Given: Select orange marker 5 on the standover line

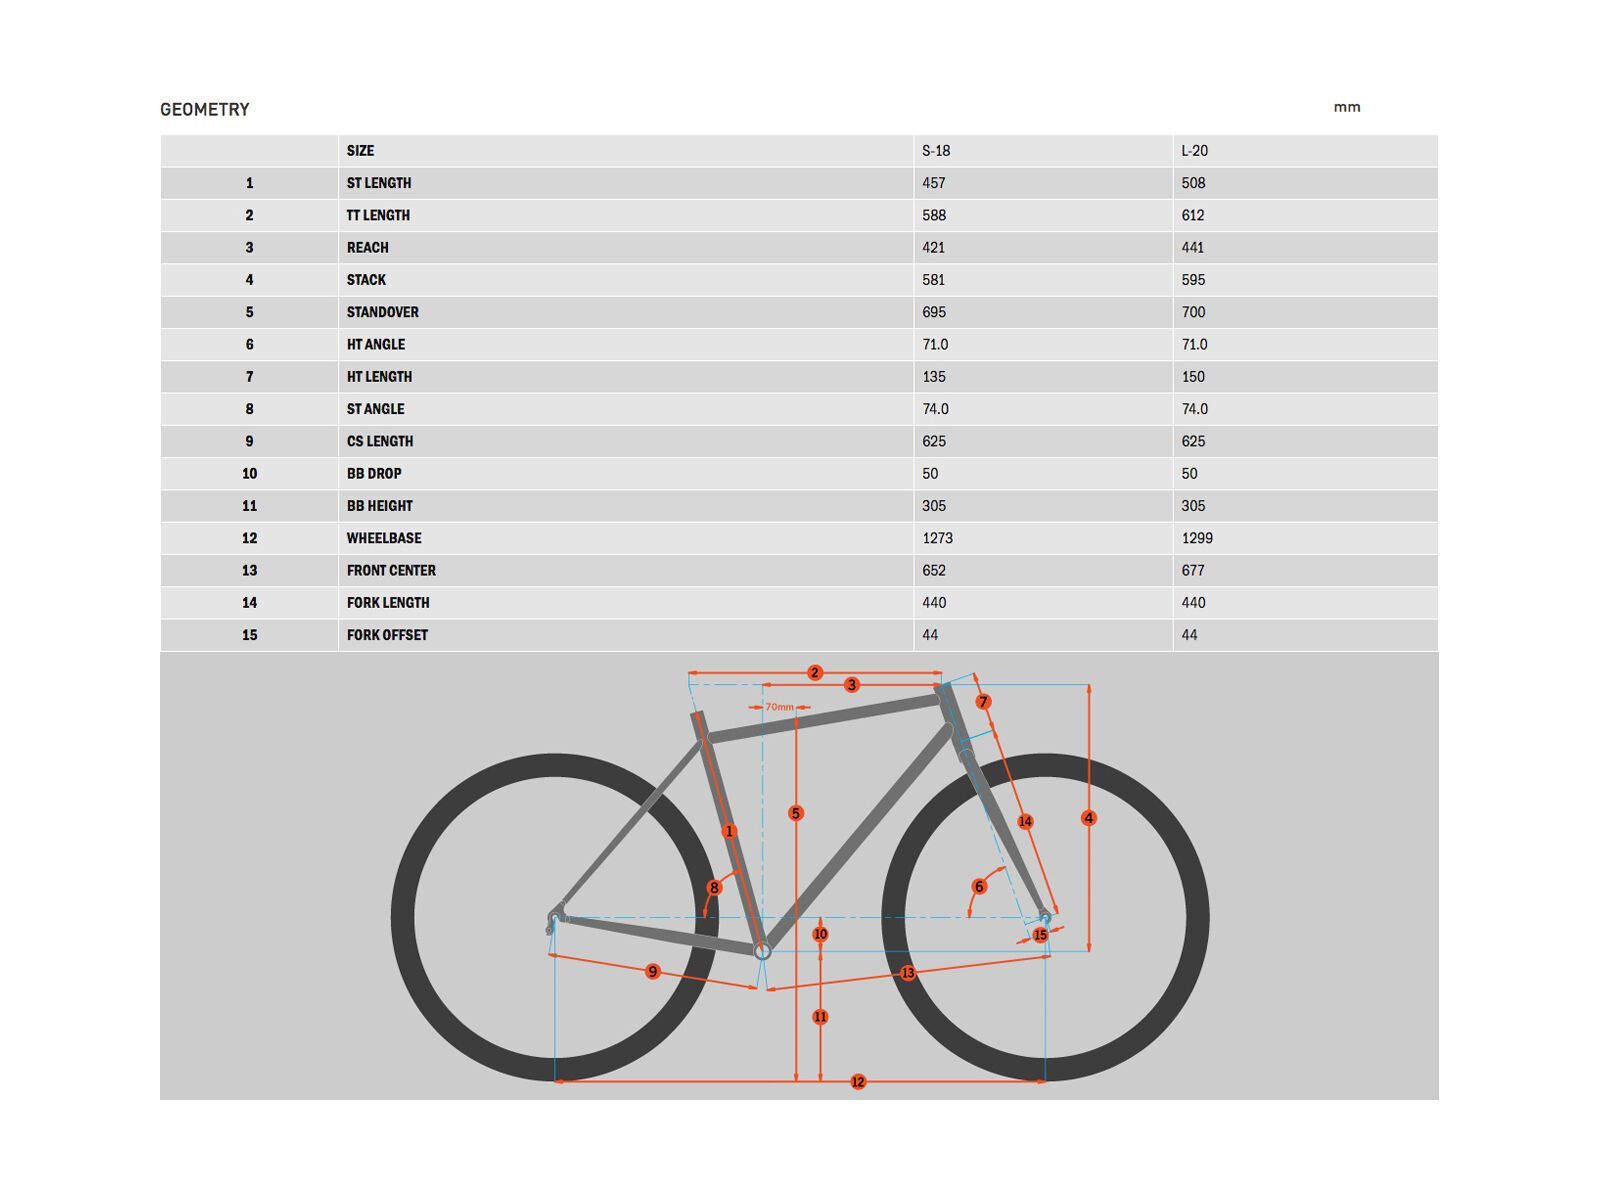Looking at the screenshot, I should 796,813.
